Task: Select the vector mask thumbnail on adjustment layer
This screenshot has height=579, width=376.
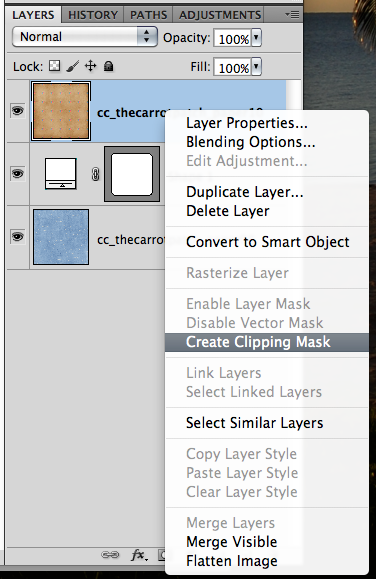Action: click(132, 174)
